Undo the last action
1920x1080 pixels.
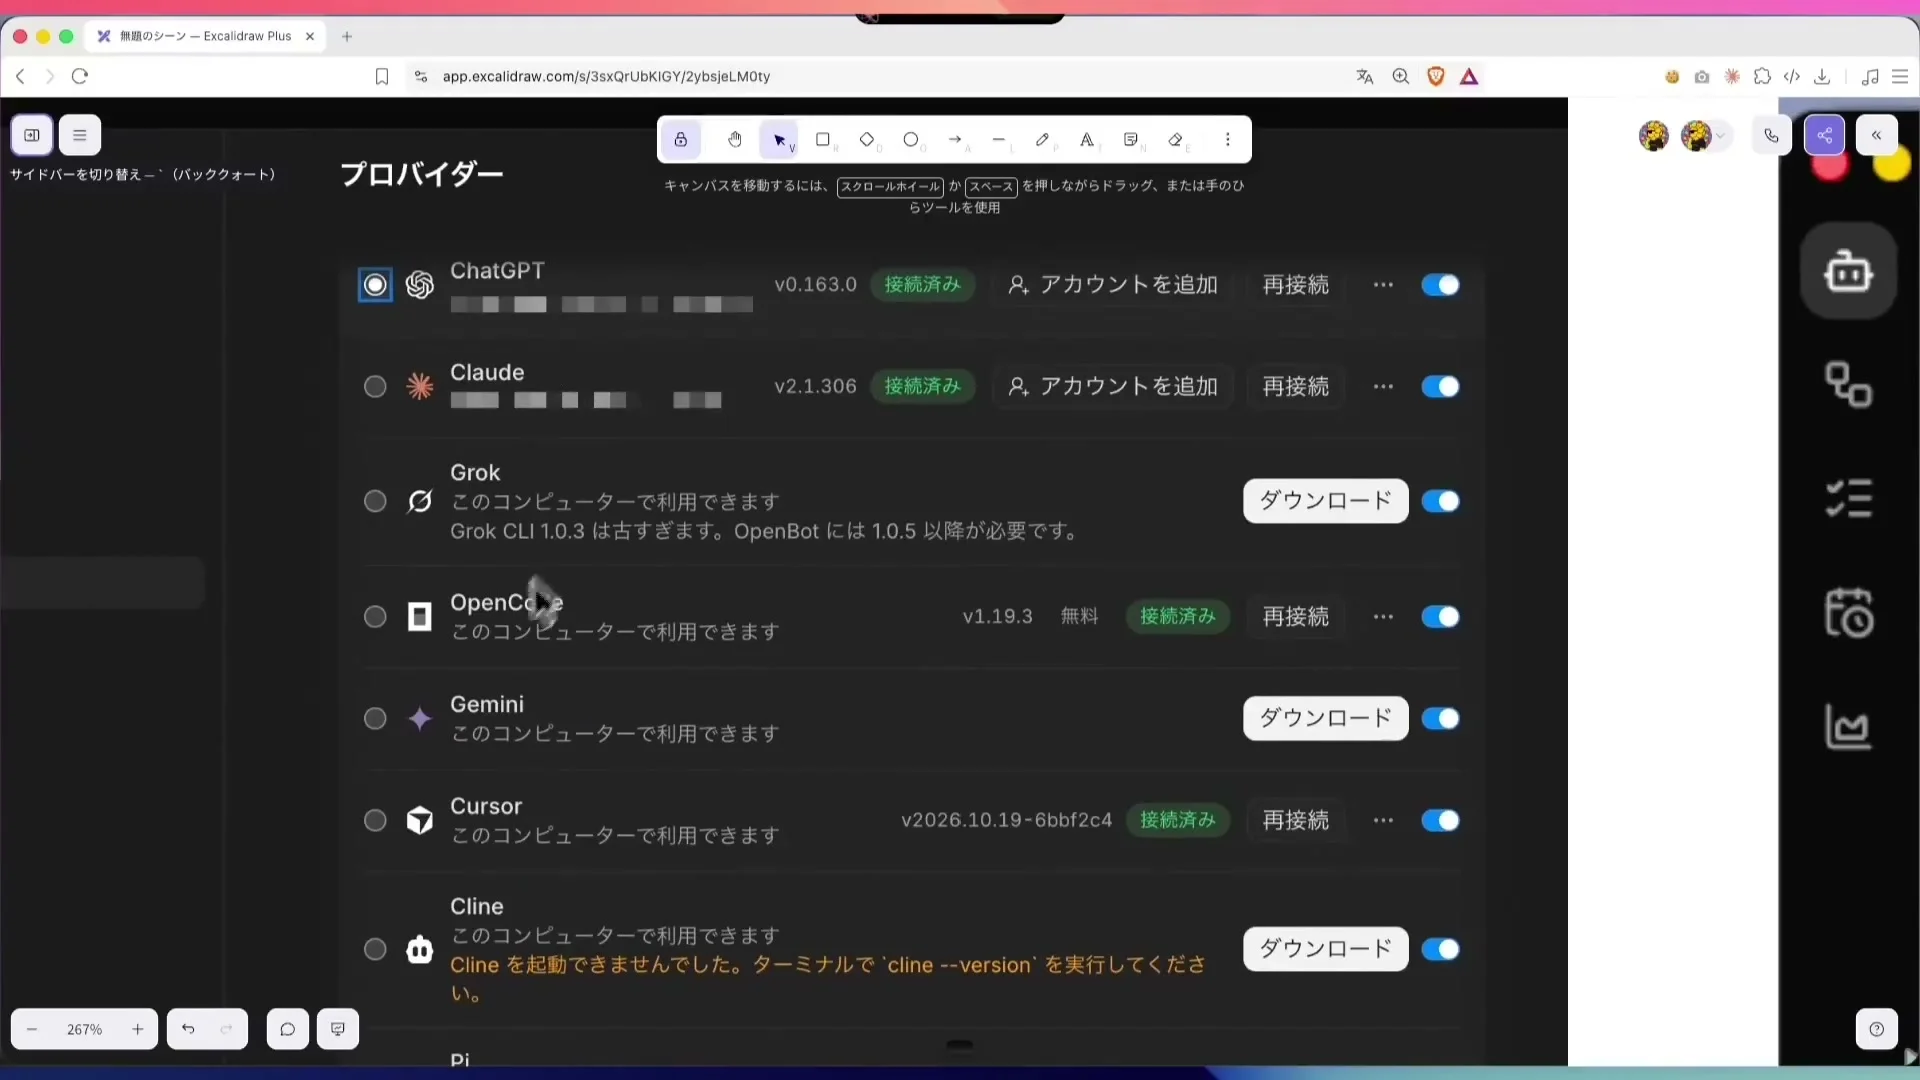click(188, 1029)
